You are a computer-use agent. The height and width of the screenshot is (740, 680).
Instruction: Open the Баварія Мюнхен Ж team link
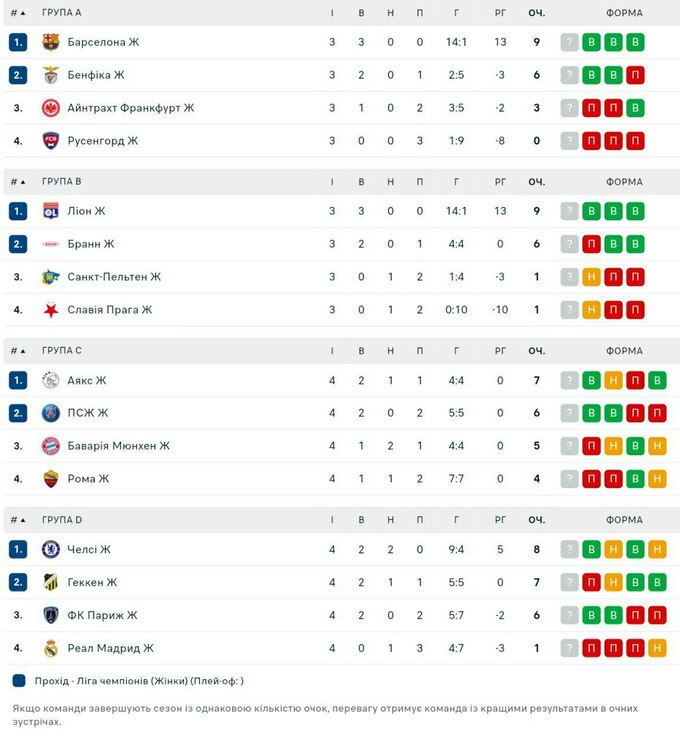pos(119,446)
